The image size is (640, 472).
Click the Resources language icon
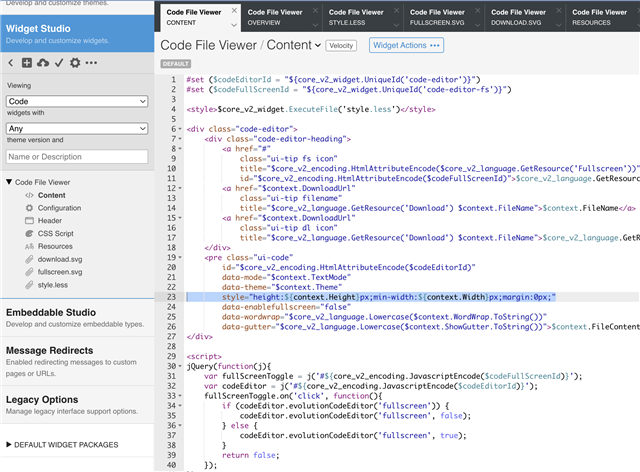29,246
